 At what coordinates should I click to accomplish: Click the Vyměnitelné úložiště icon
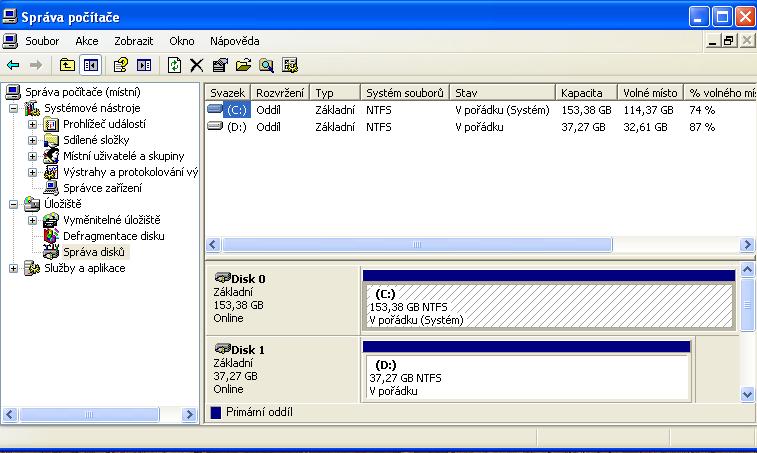tap(51, 220)
